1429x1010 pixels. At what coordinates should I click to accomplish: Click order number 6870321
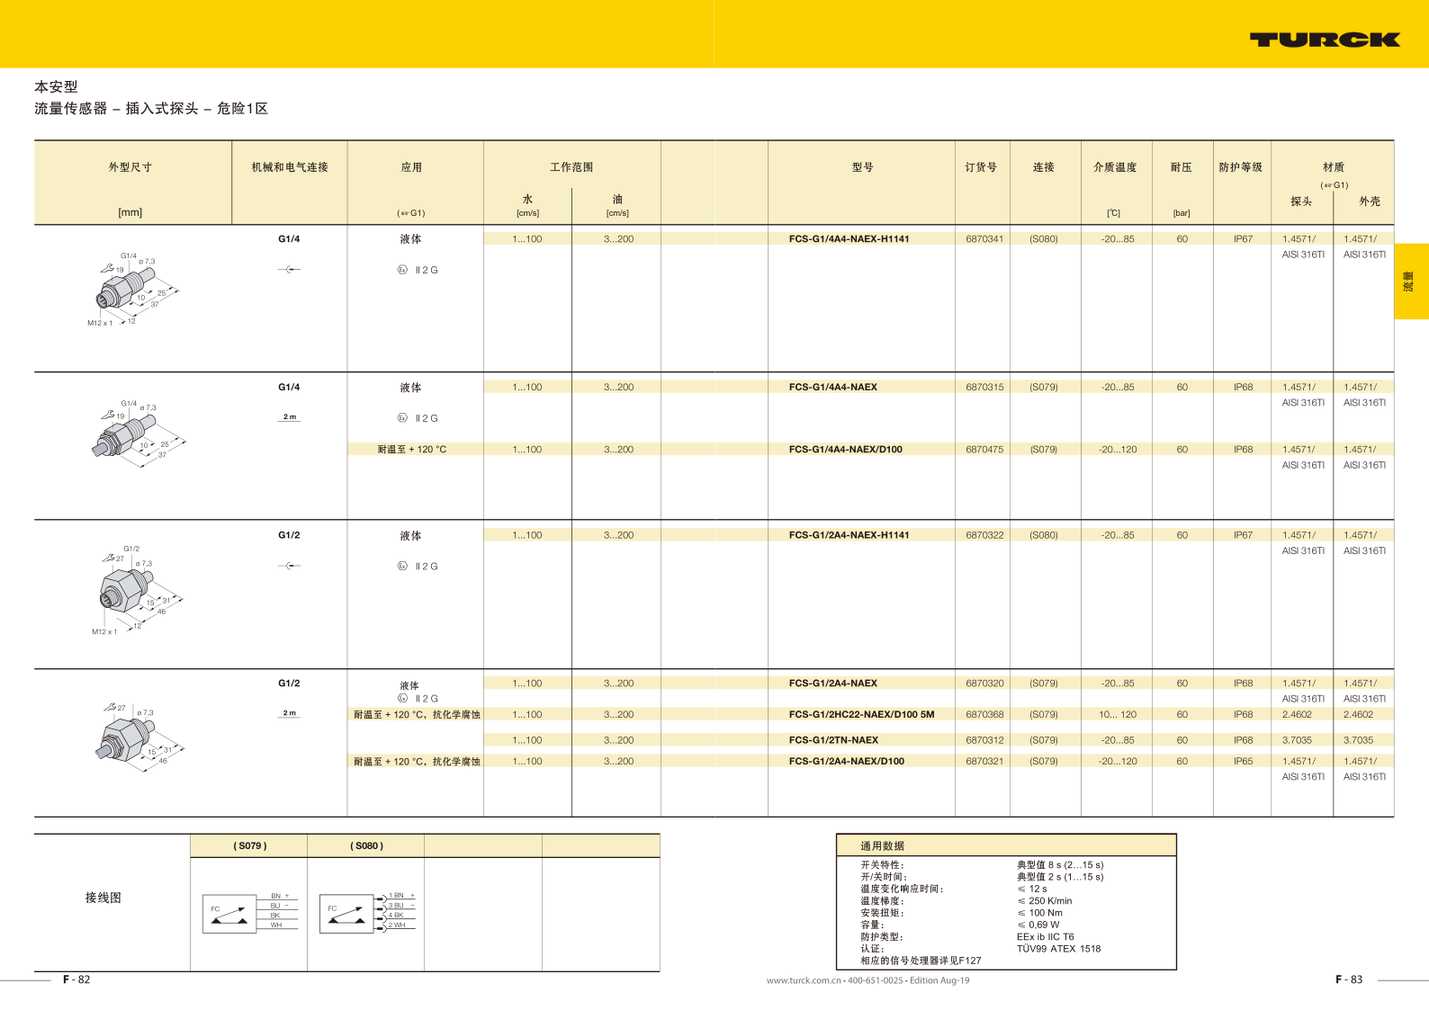click(x=985, y=761)
